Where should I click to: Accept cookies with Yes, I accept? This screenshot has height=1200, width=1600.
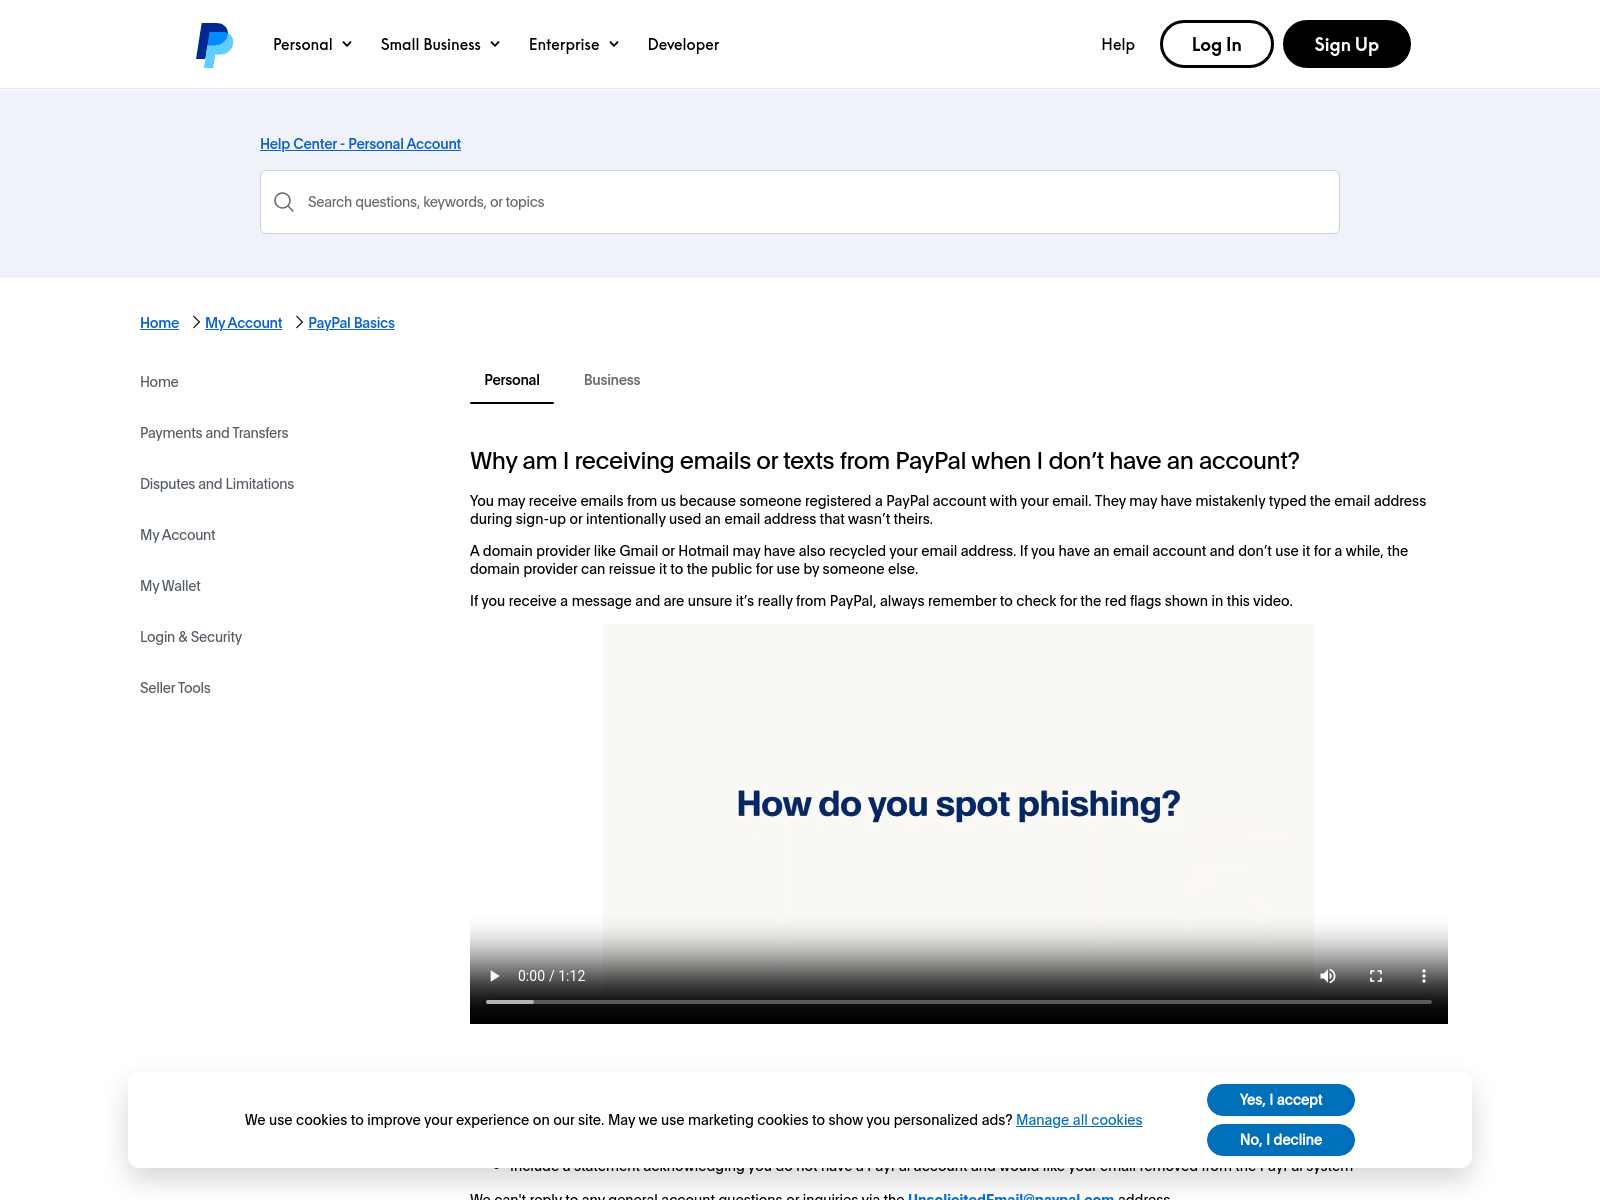1280,1100
